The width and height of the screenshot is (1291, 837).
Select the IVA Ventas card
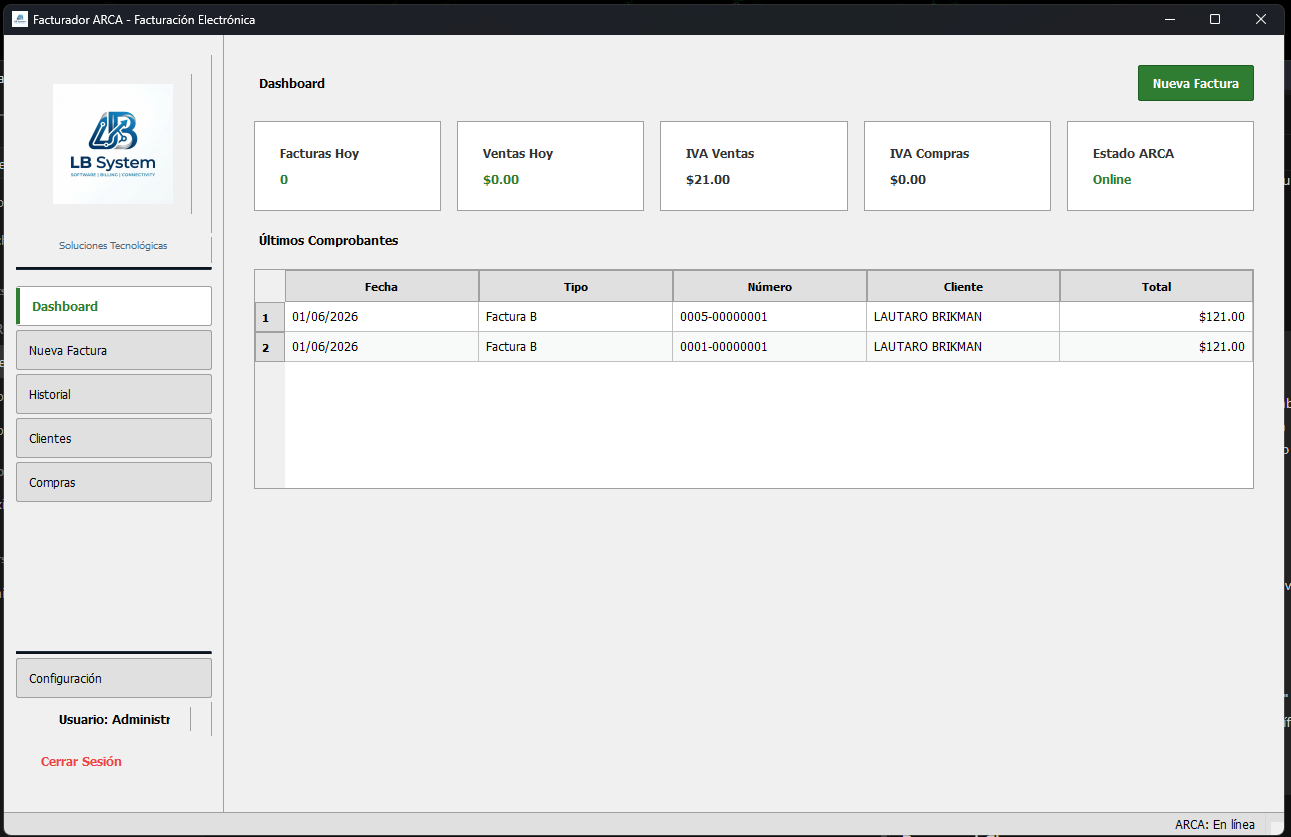(753, 166)
